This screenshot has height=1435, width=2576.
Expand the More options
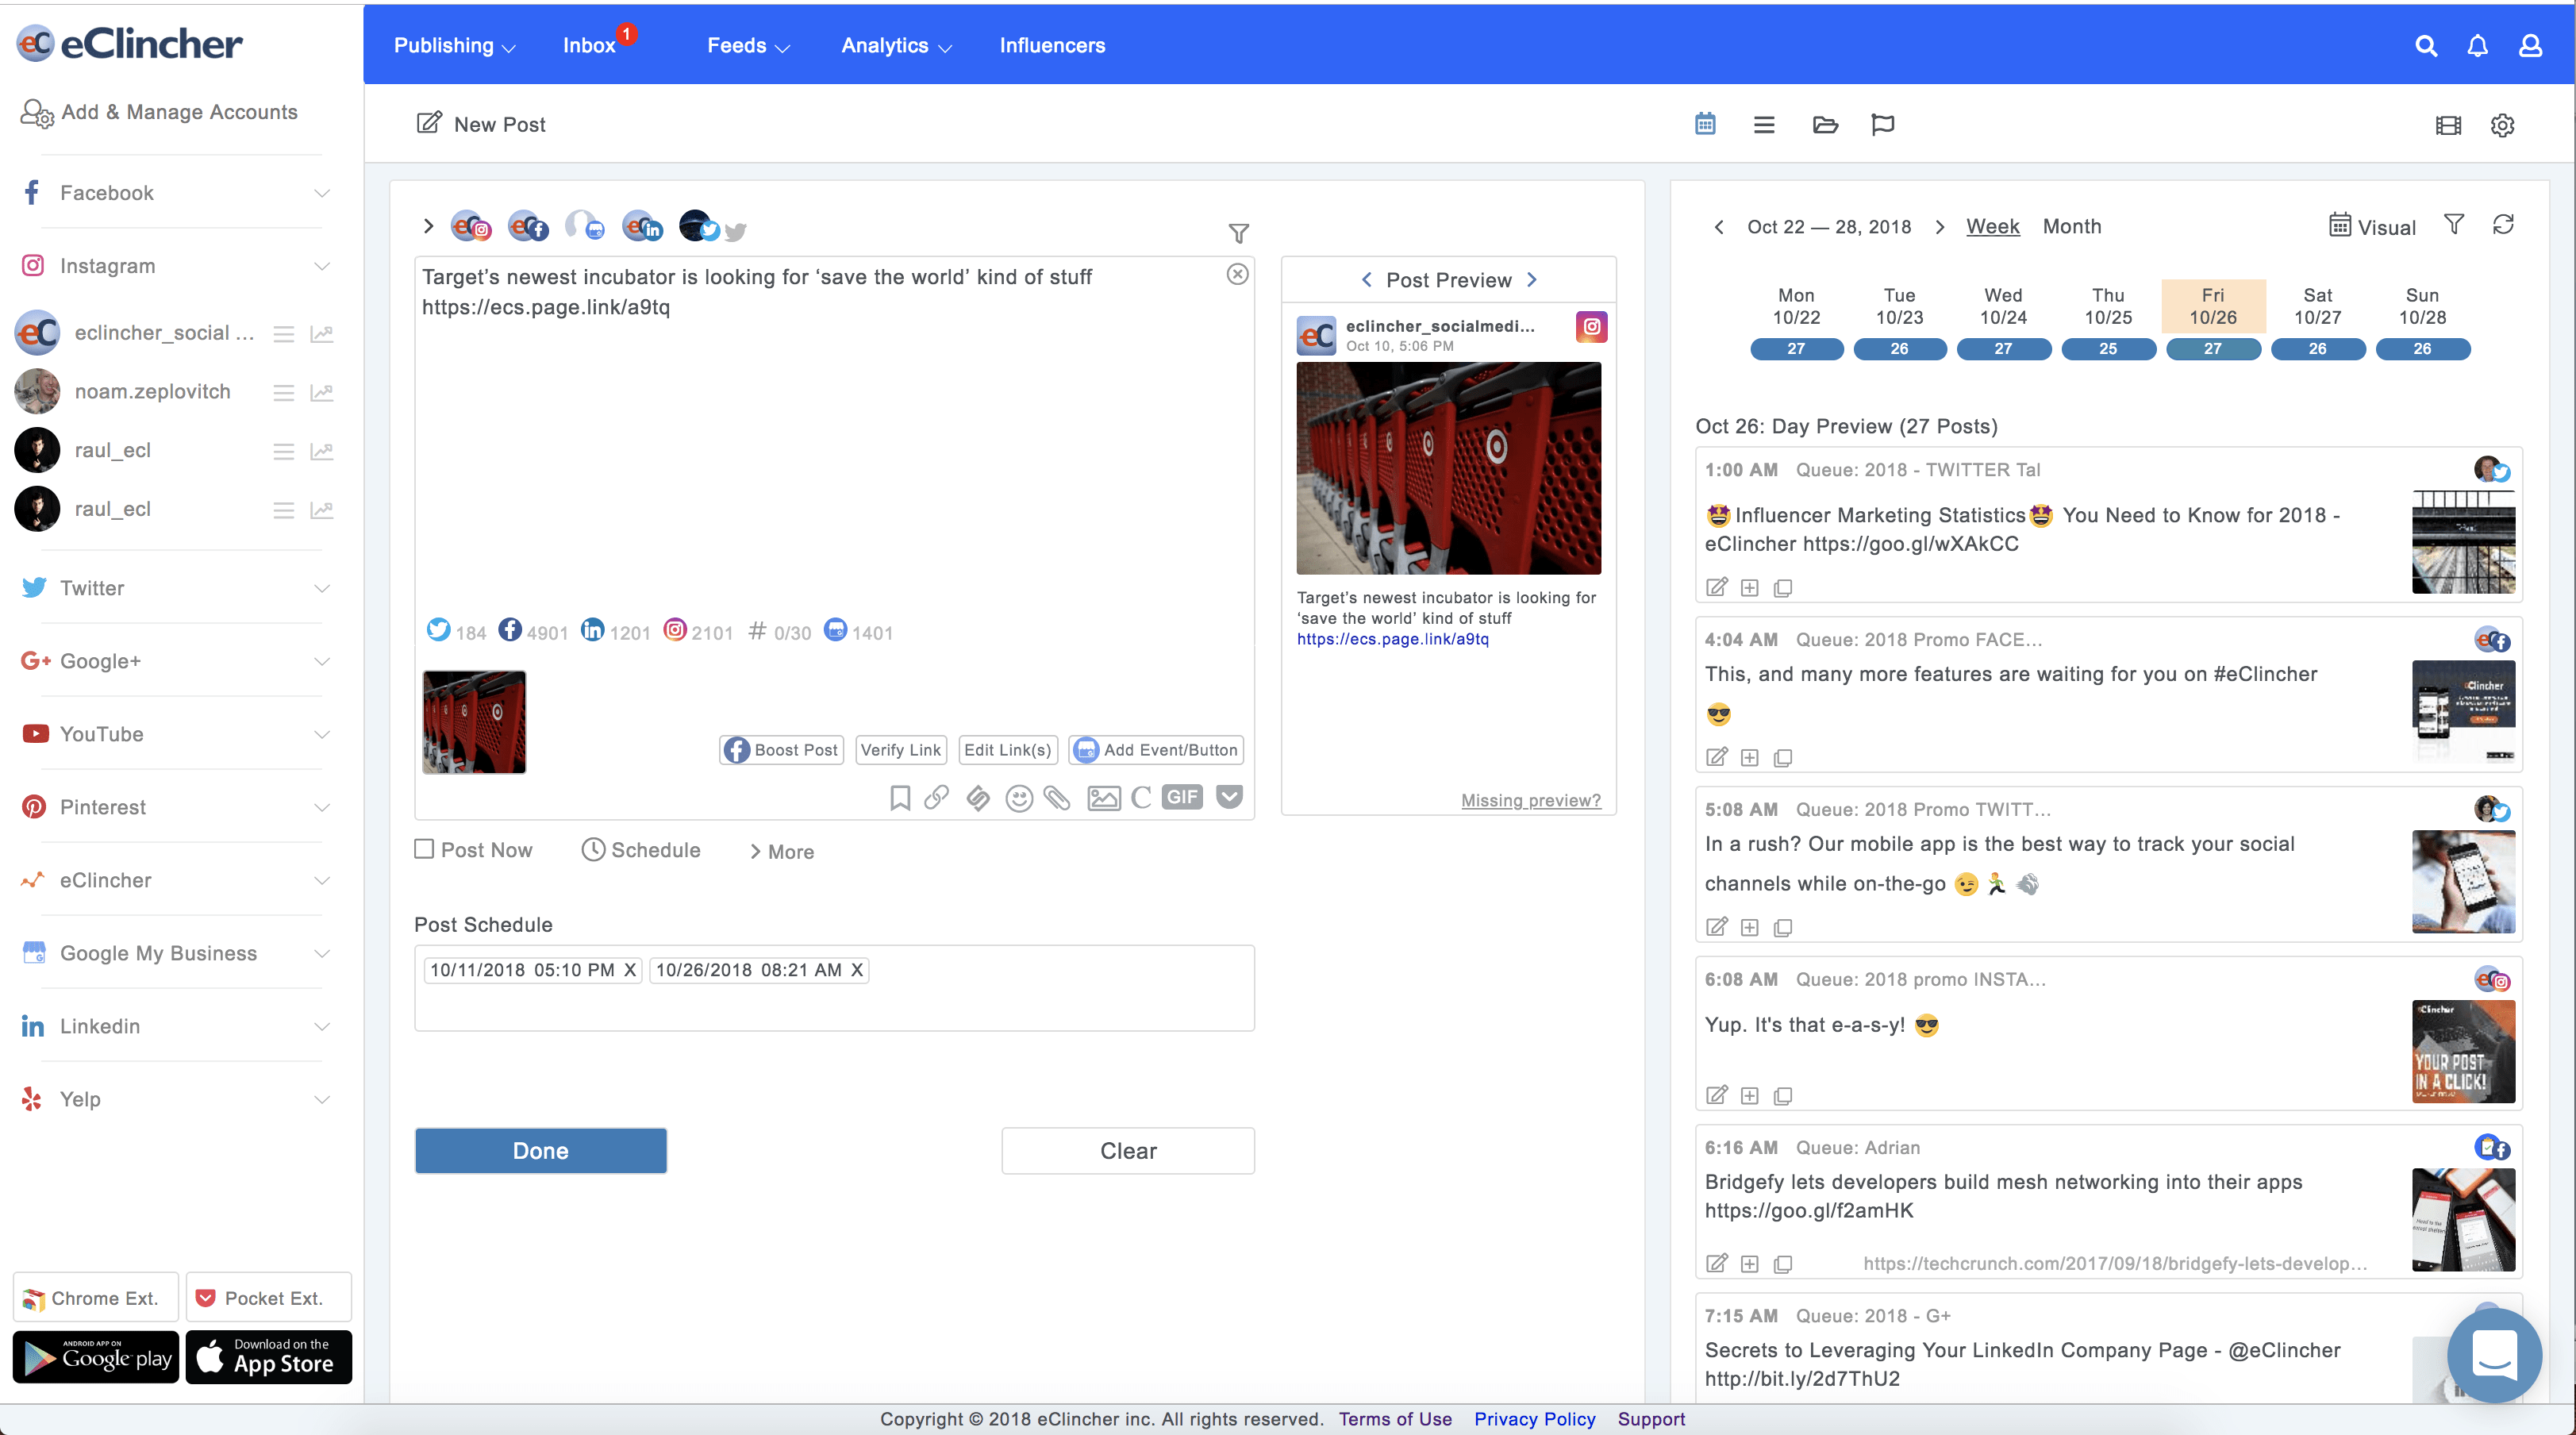tap(782, 852)
